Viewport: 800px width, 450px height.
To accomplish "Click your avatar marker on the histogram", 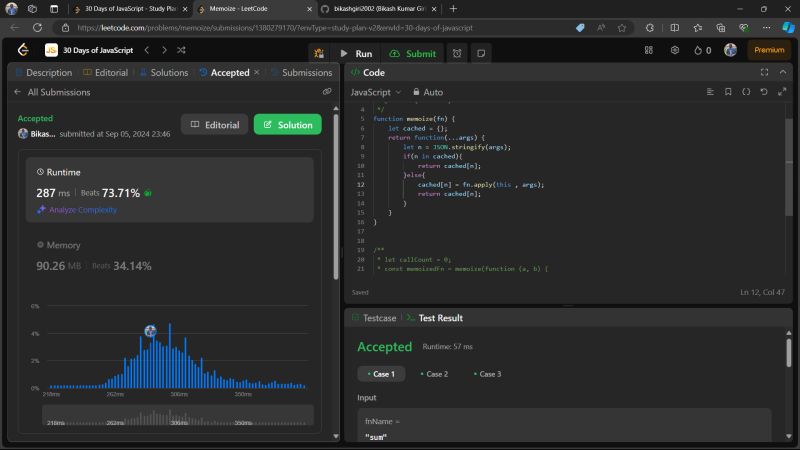I will [150, 331].
